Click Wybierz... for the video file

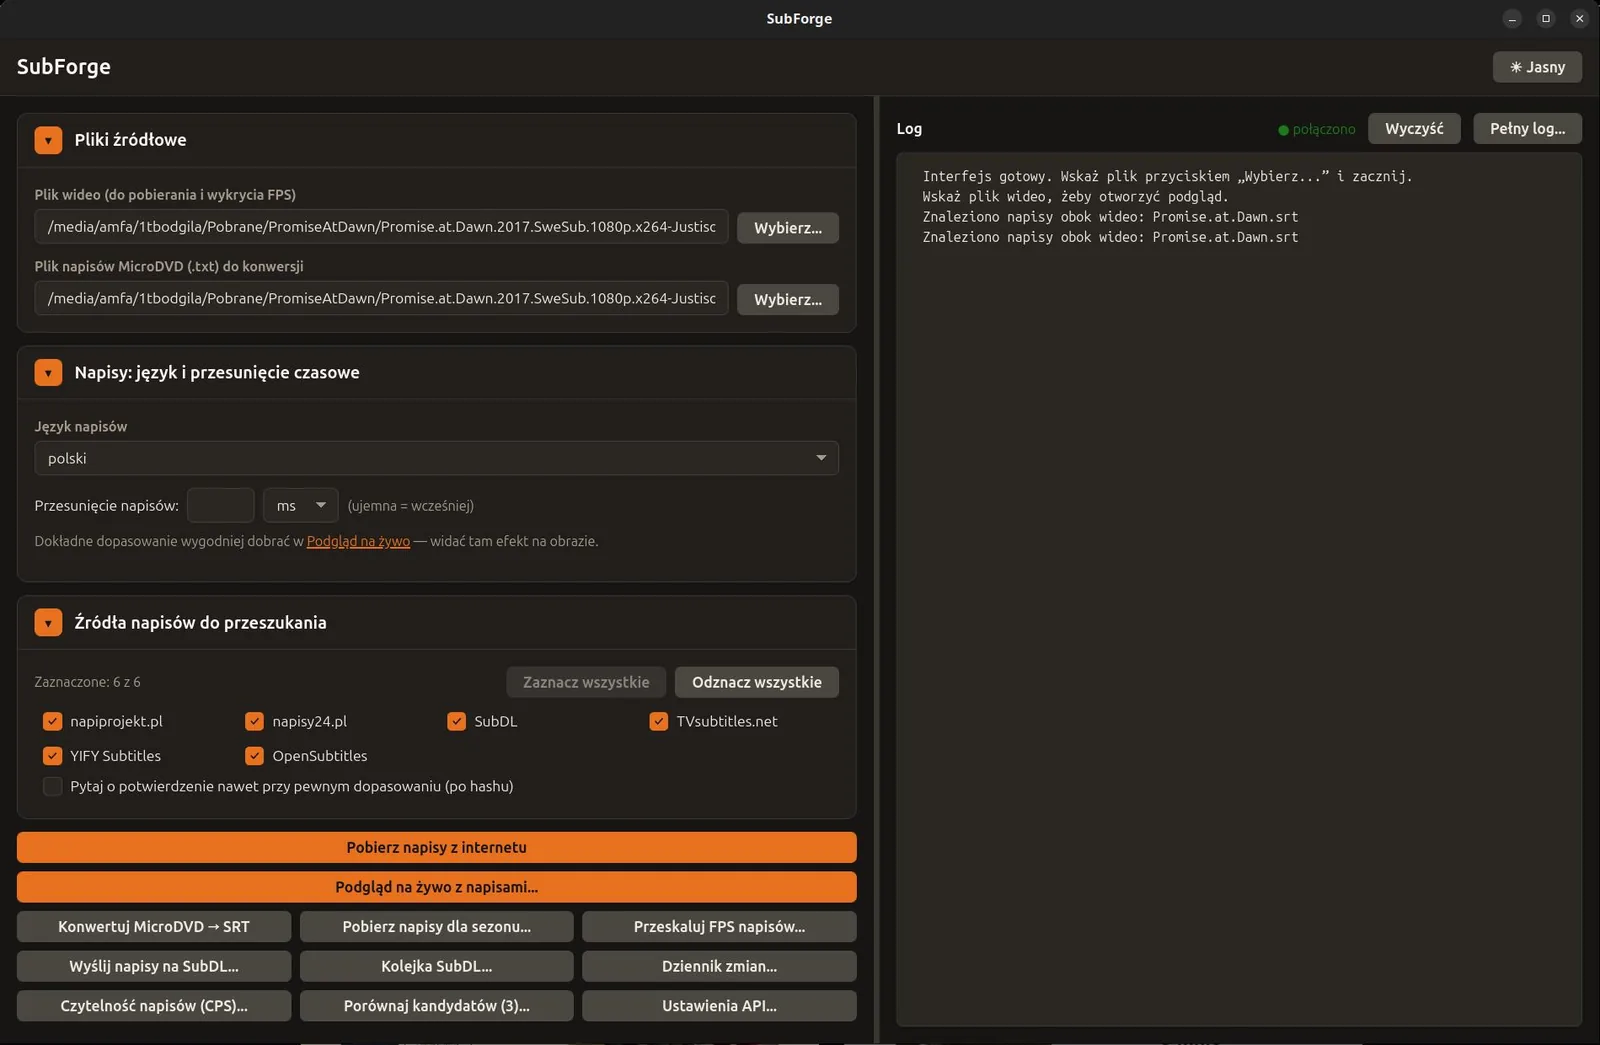788,228
